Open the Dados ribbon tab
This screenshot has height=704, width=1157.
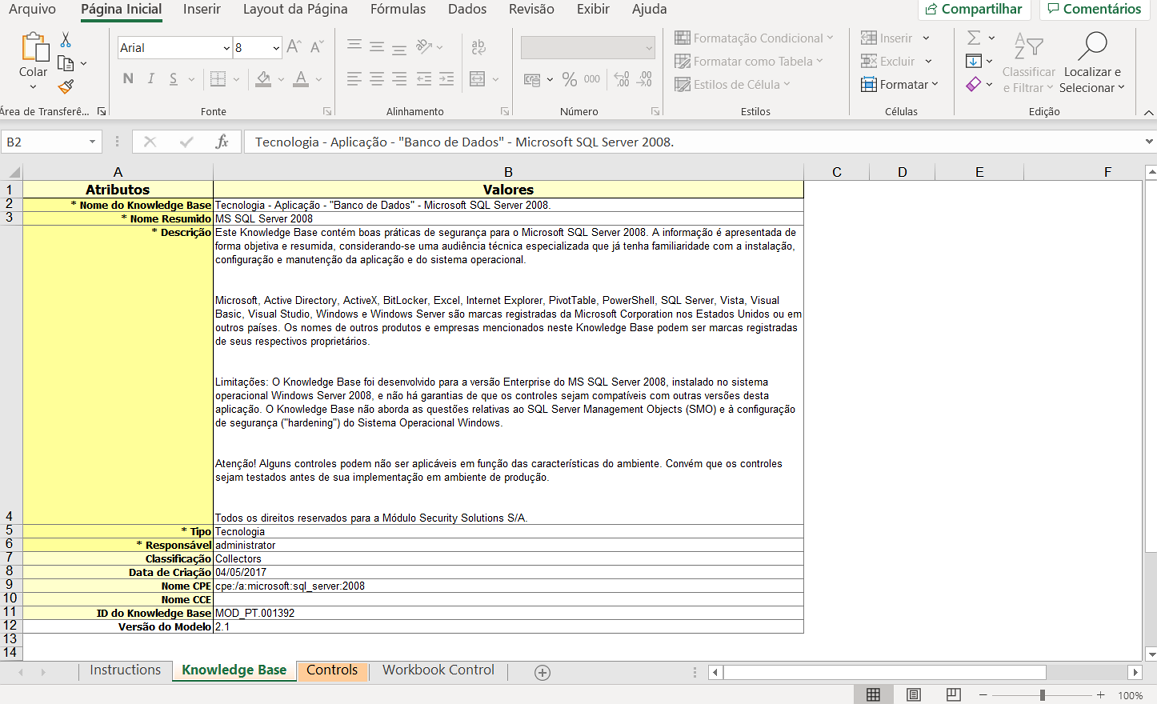(x=467, y=10)
